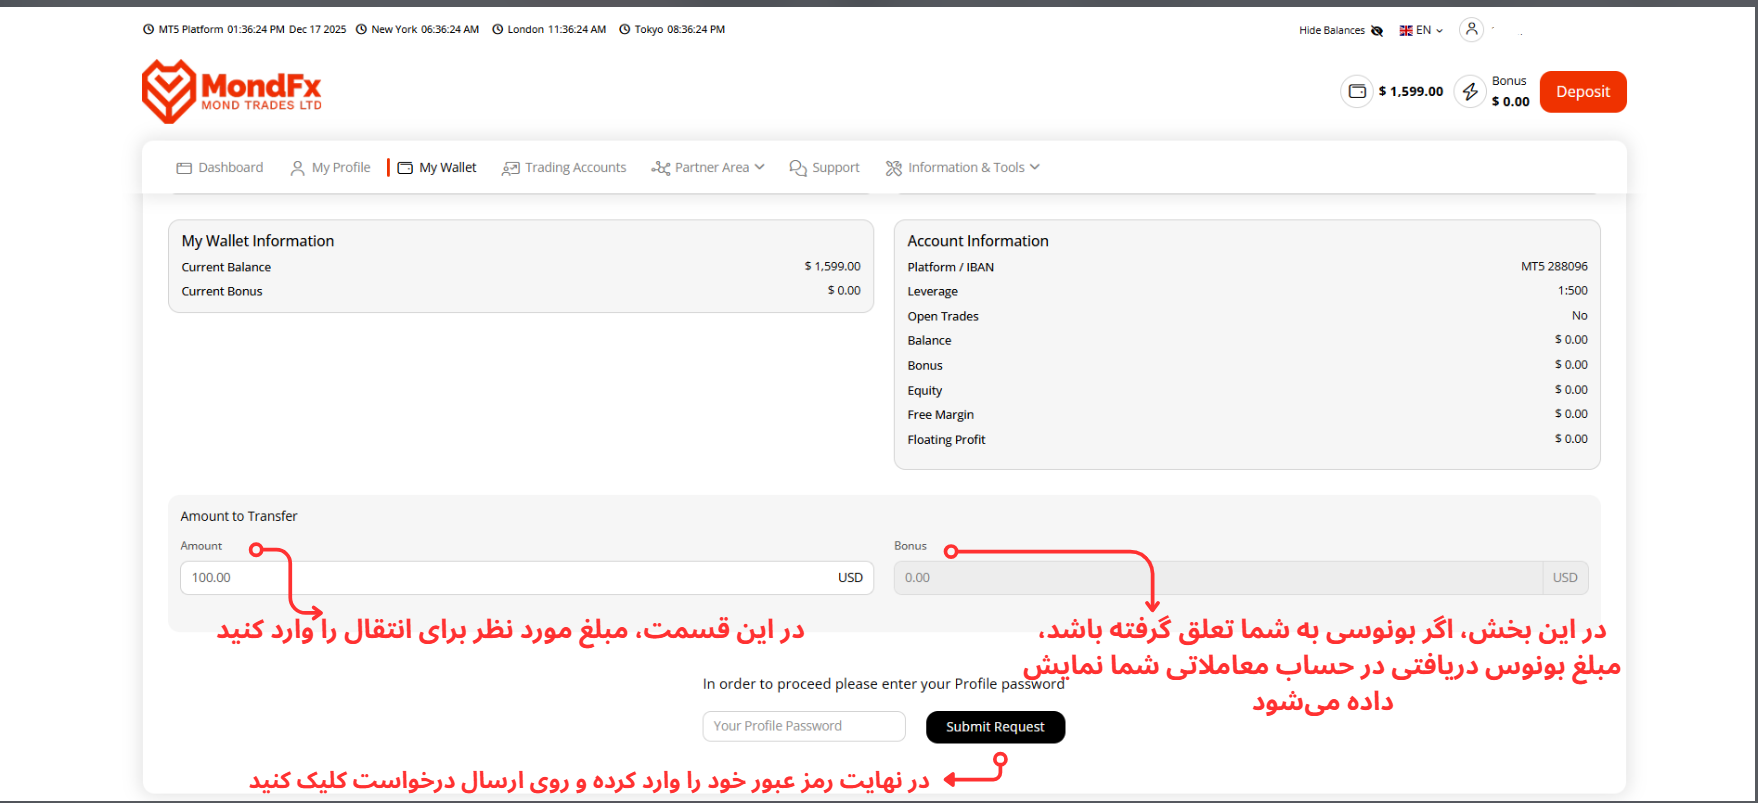Click the MondFx logo
This screenshot has width=1758, height=803.
click(232, 91)
